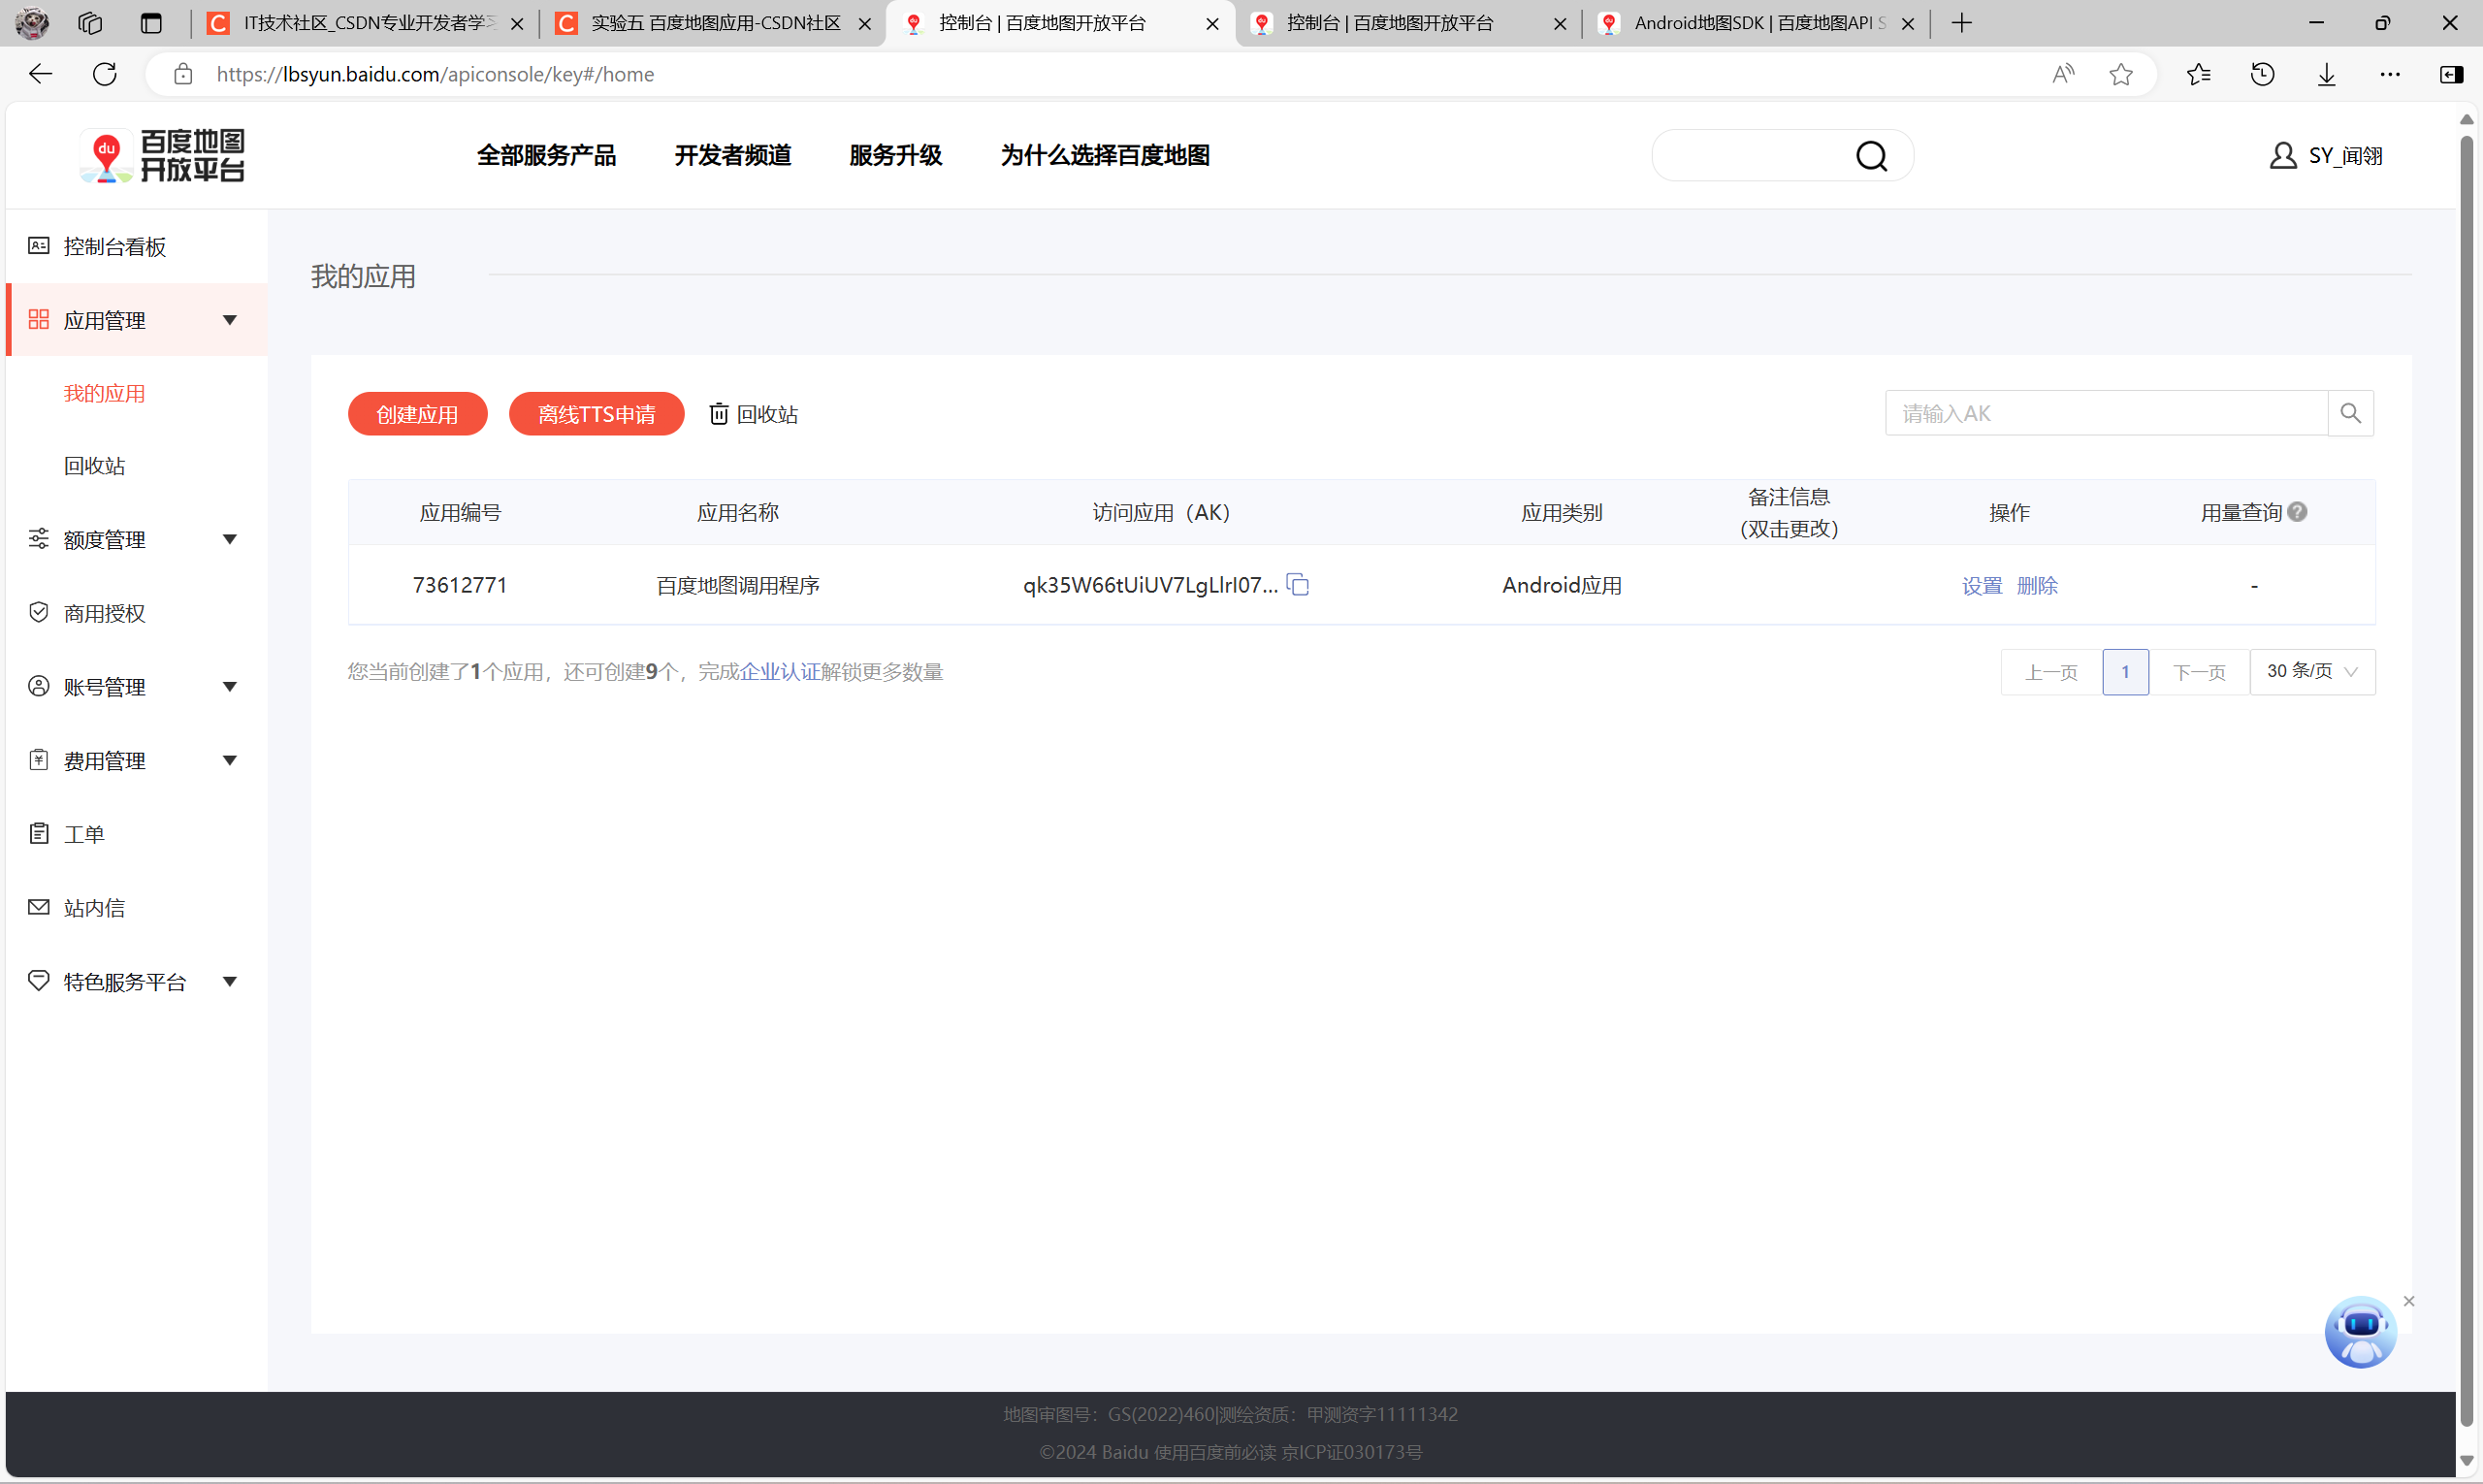Click Baidu Maps Open Platform logo
This screenshot has width=2483, height=1484.
(x=163, y=156)
